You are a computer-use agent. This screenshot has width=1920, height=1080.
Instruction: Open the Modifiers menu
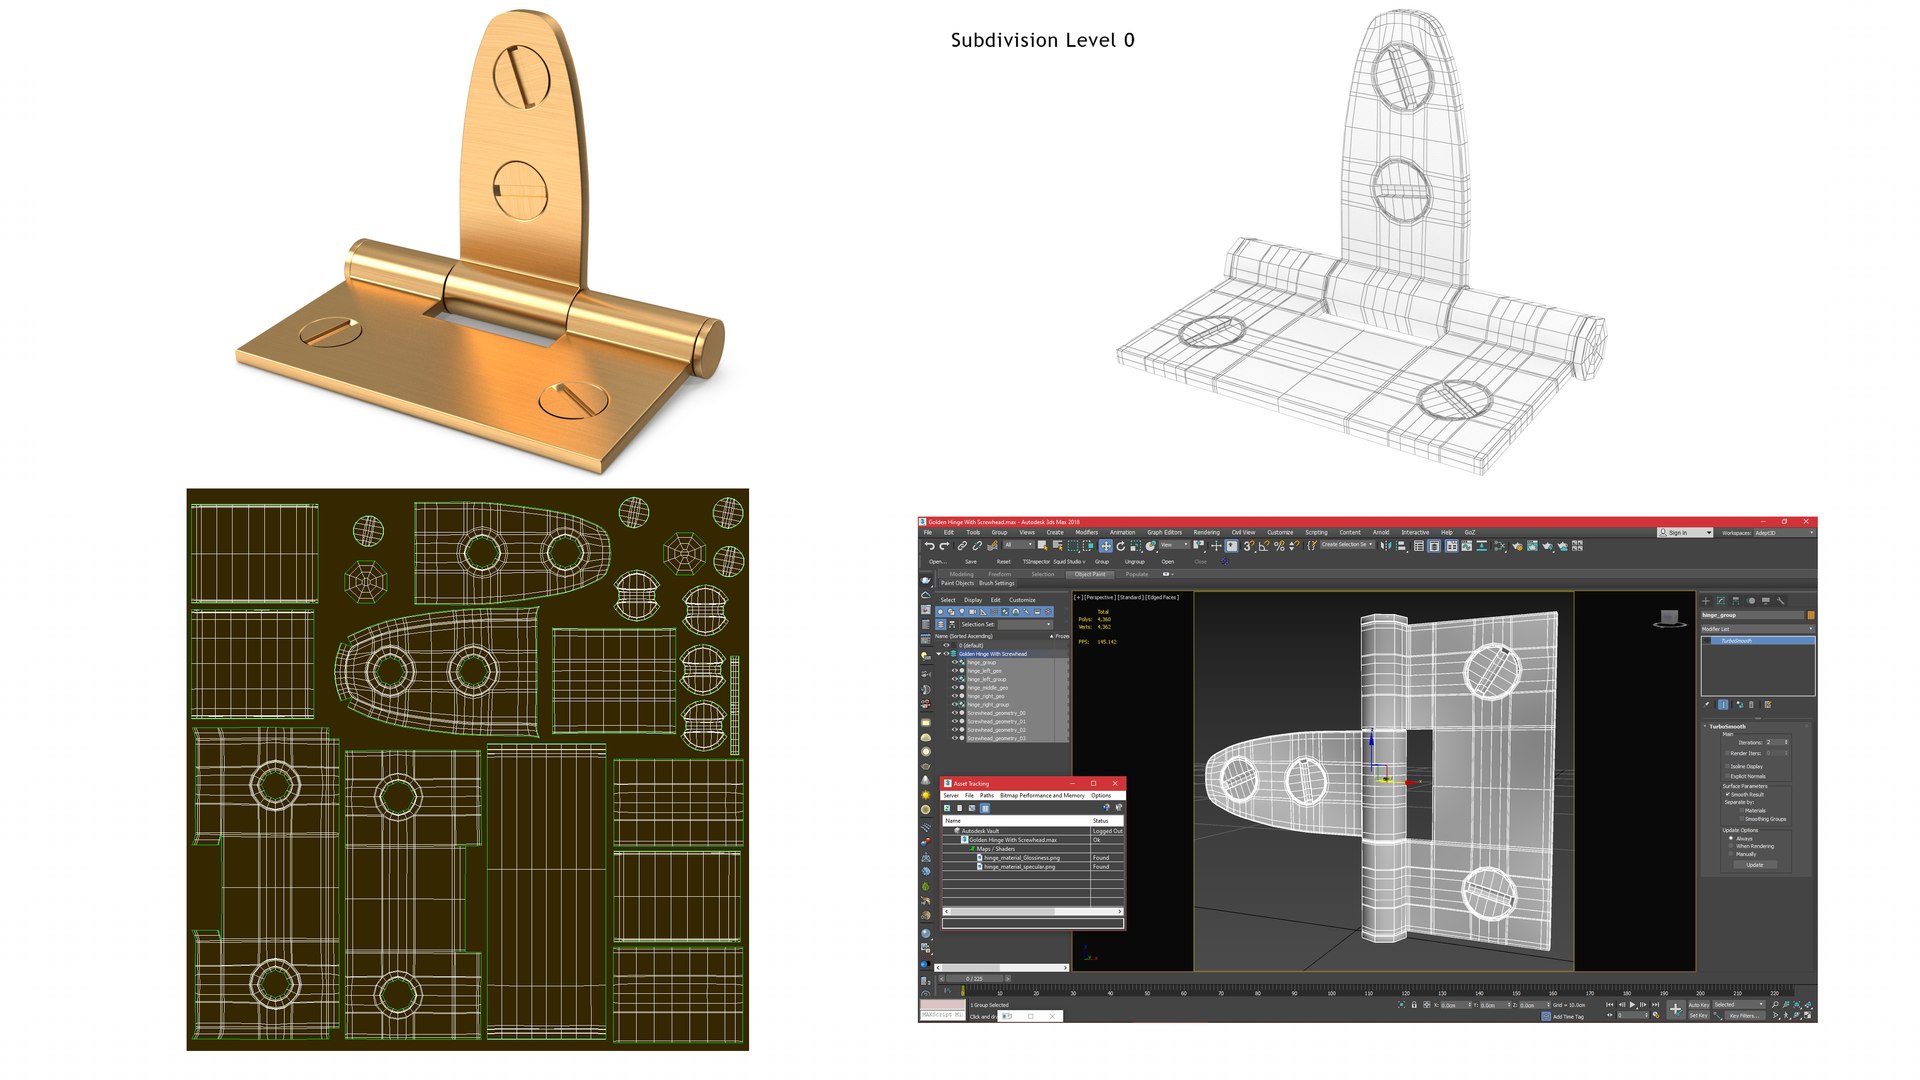click(x=1087, y=532)
